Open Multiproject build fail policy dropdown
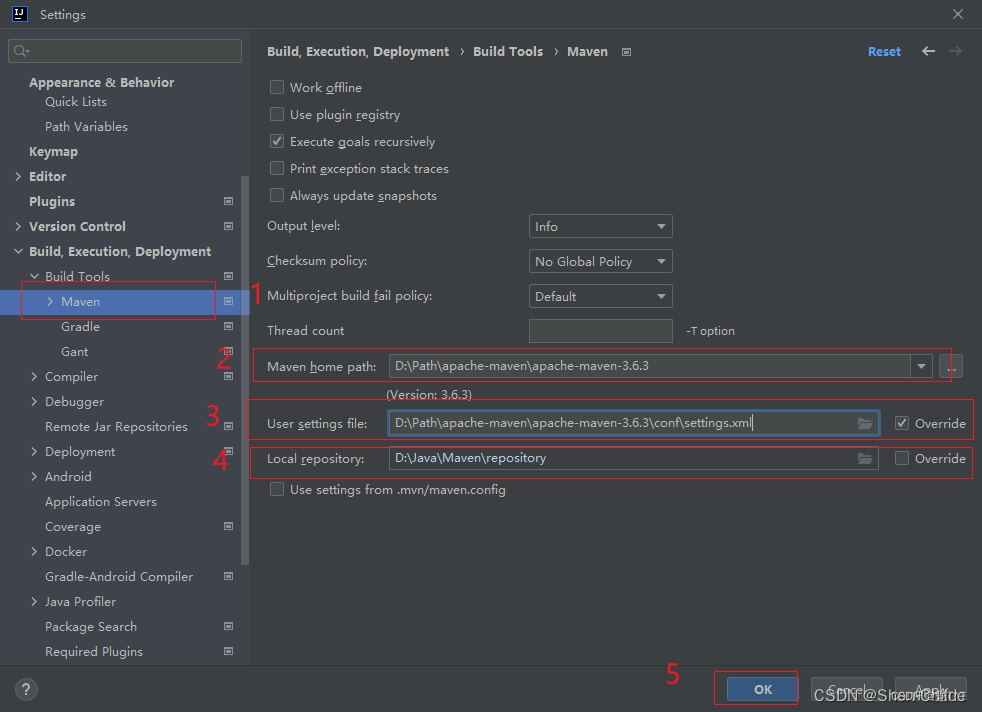 pos(601,296)
